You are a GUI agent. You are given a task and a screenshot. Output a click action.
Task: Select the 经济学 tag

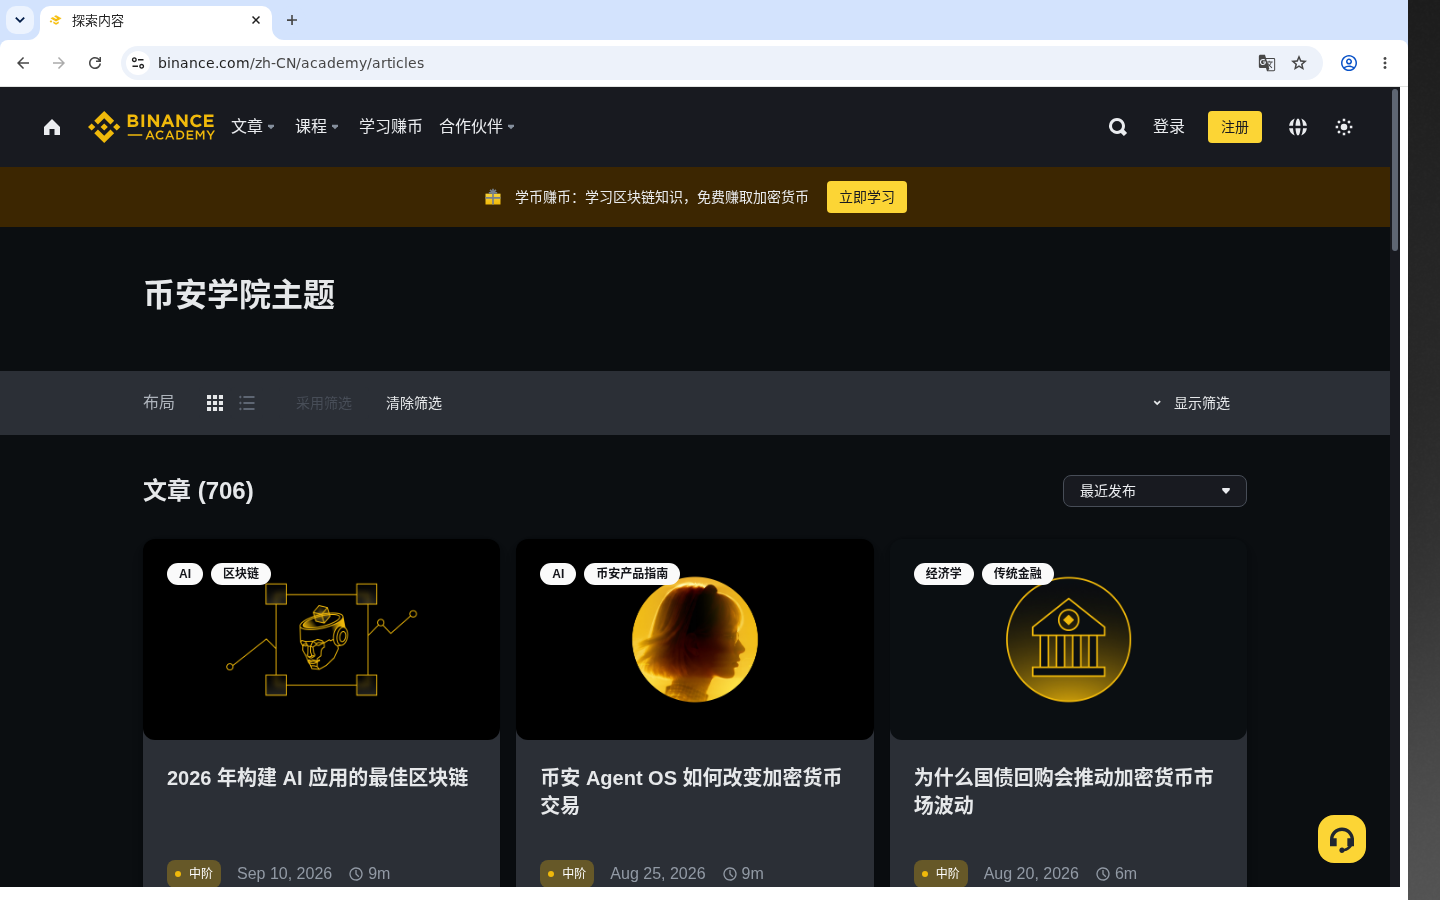coord(943,574)
